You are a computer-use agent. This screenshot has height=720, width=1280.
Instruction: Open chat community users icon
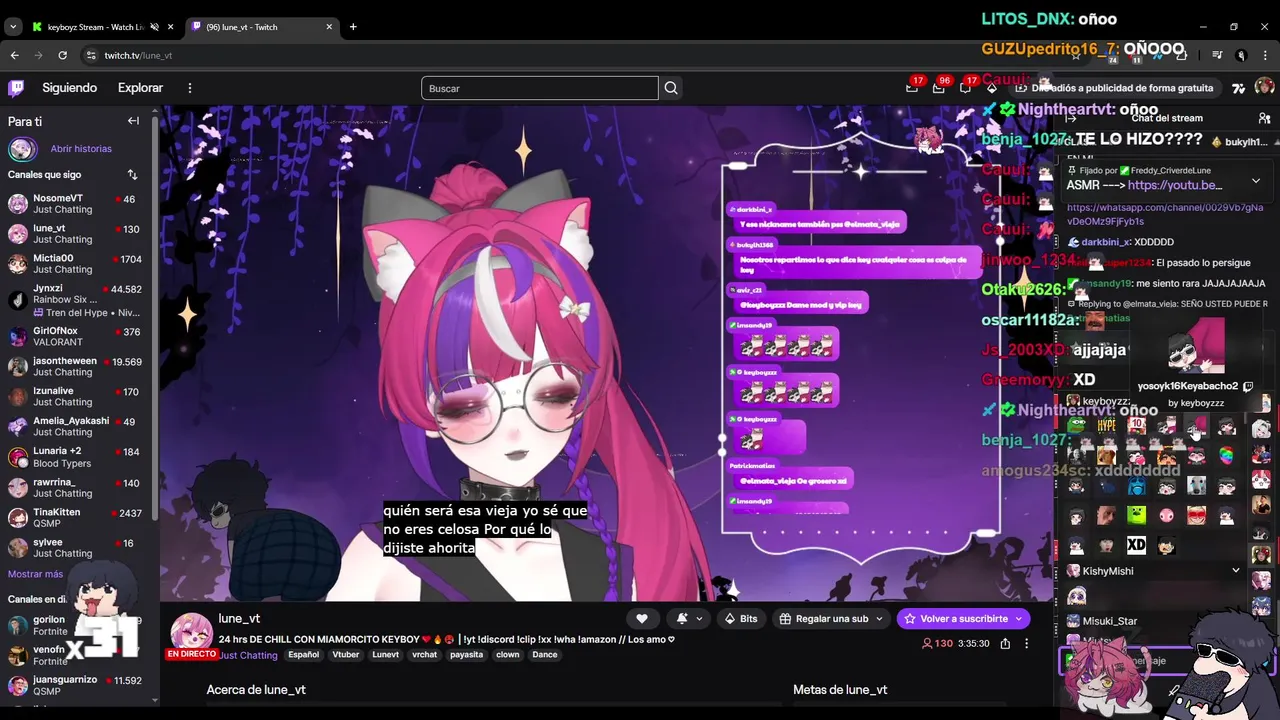(x=1264, y=118)
